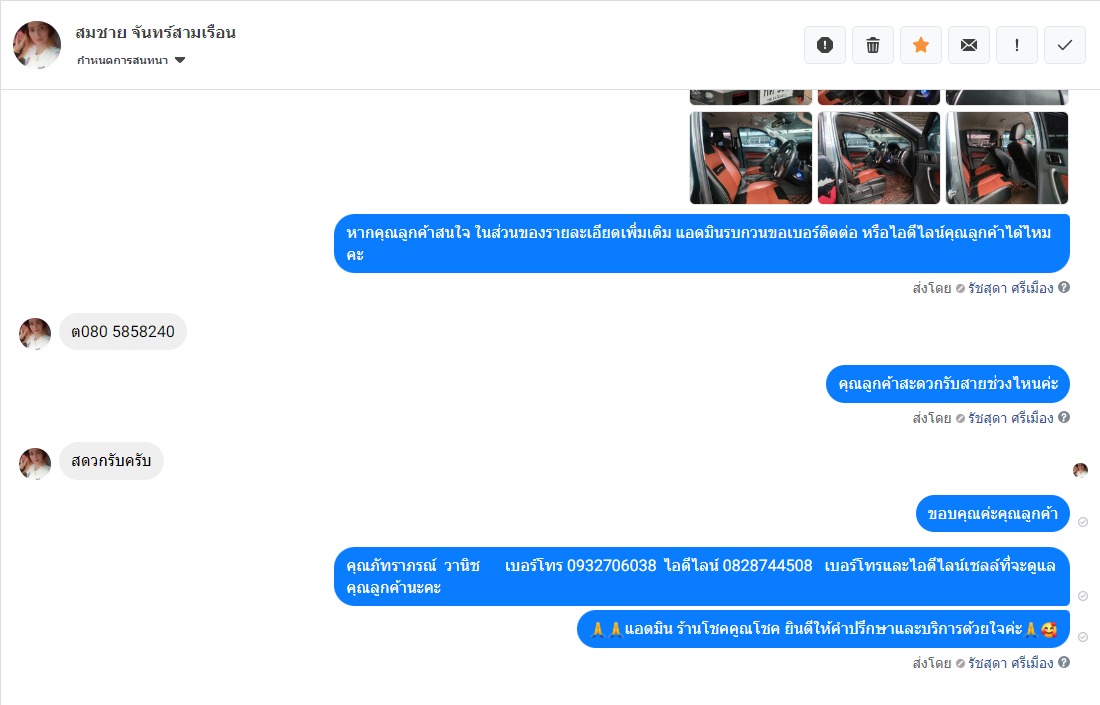Viewport: 1100px width, 705px height.
Task: Select the phone number message 080 5858240
Action: point(123,332)
